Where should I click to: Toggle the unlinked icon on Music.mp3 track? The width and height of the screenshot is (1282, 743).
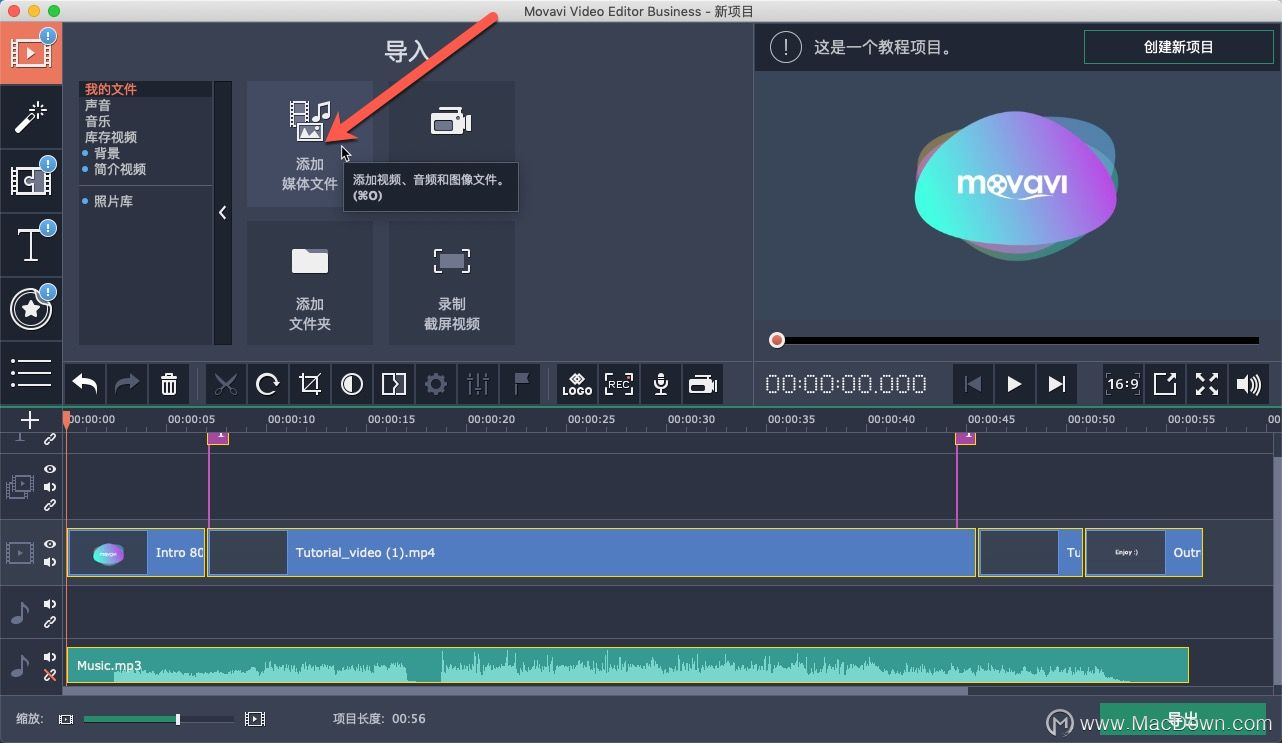50,676
